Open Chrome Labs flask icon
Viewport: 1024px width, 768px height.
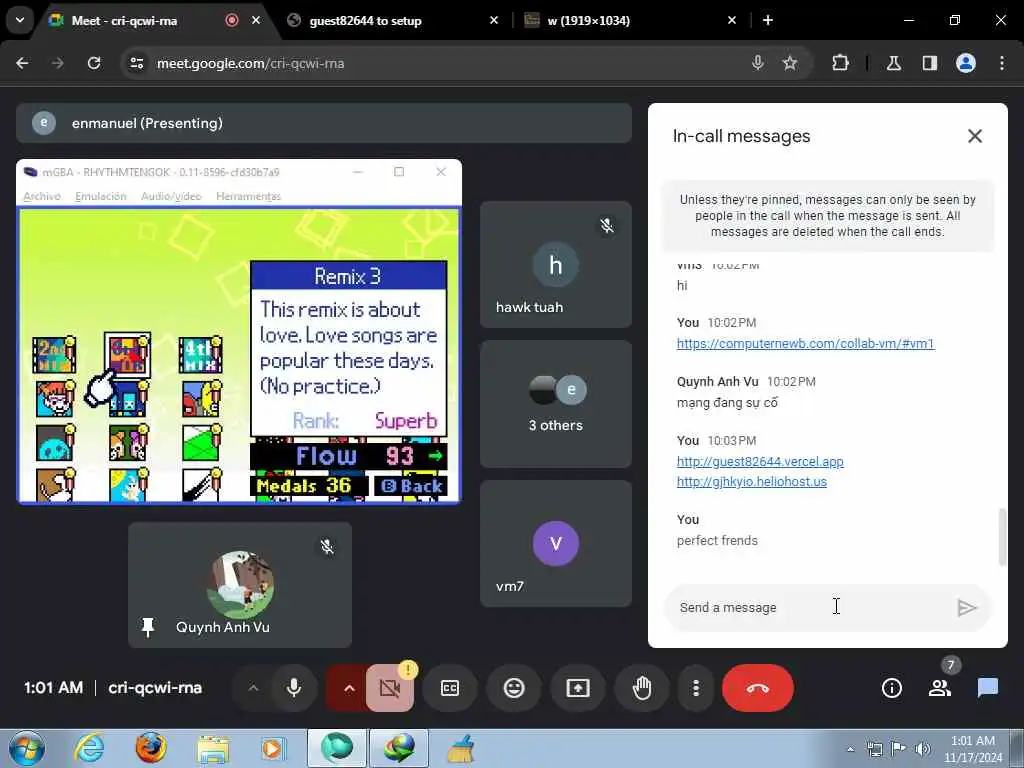click(x=894, y=63)
